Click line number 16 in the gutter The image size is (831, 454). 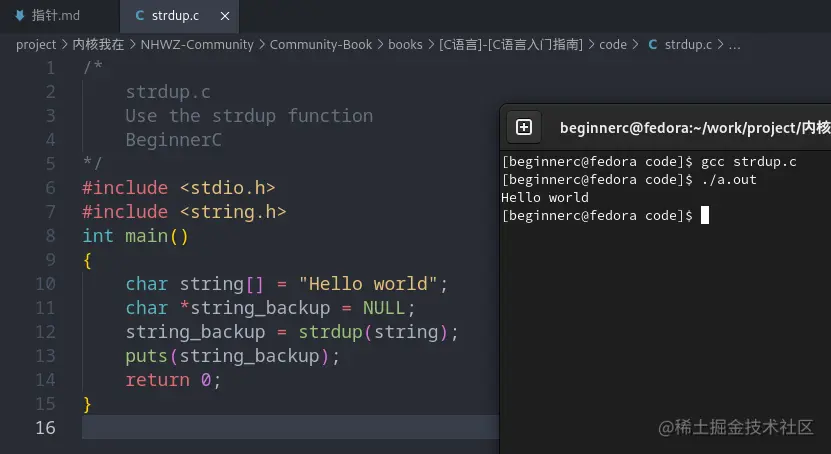click(46, 428)
